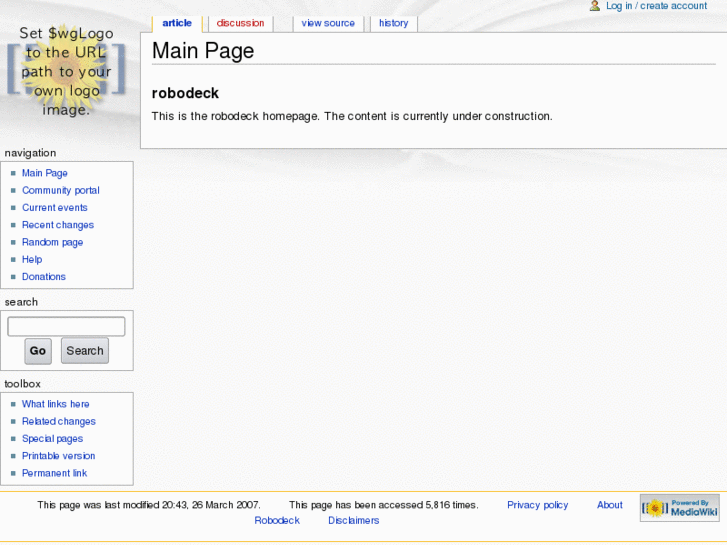Click the 'navigation' sidebar heading

tap(30, 153)
